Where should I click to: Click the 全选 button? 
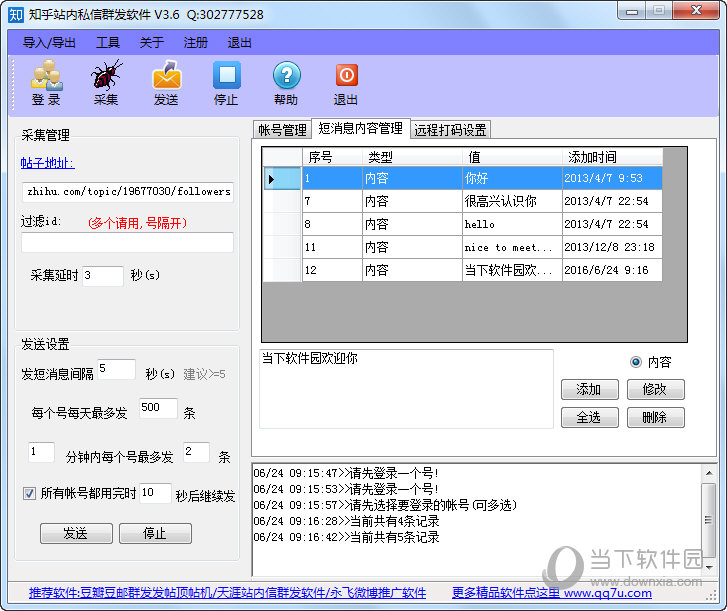coord(589,417)
